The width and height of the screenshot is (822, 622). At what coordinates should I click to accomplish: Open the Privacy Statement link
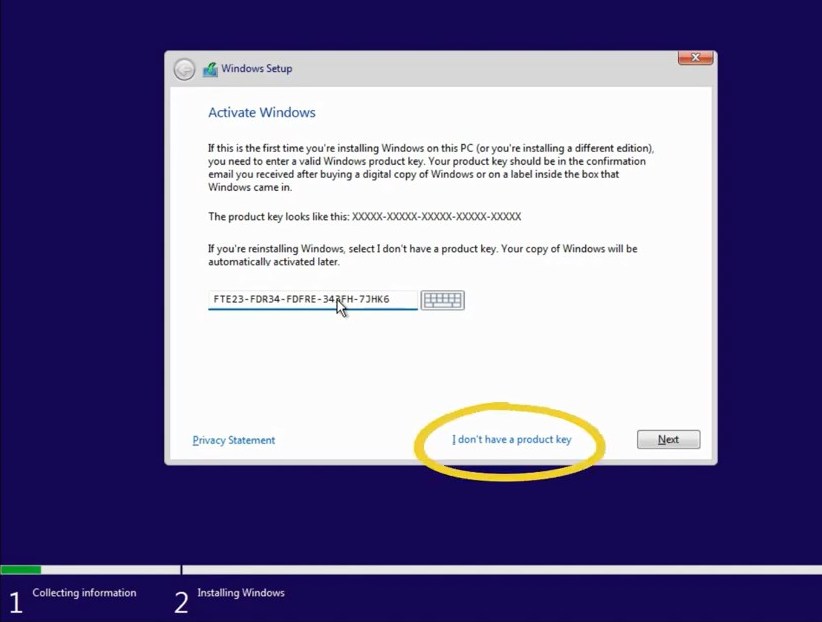click(x=234, y=440)
